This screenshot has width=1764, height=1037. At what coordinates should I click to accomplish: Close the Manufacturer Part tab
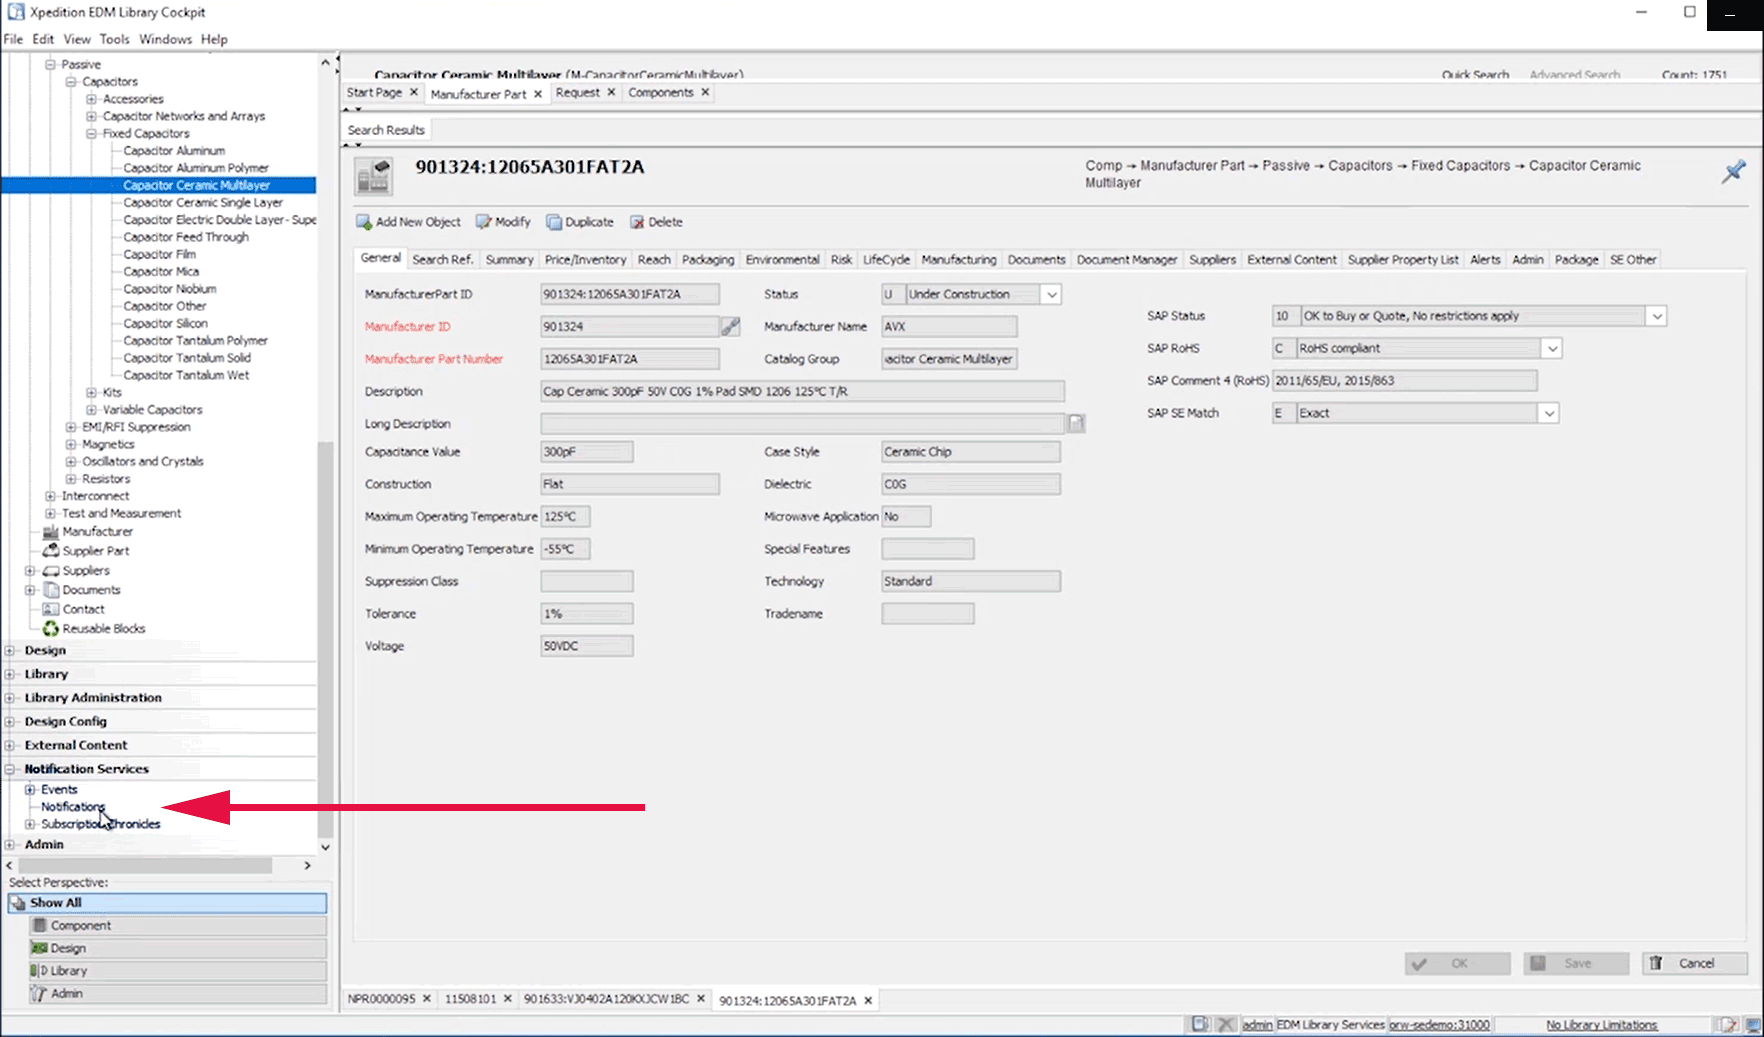click(538, 94)
